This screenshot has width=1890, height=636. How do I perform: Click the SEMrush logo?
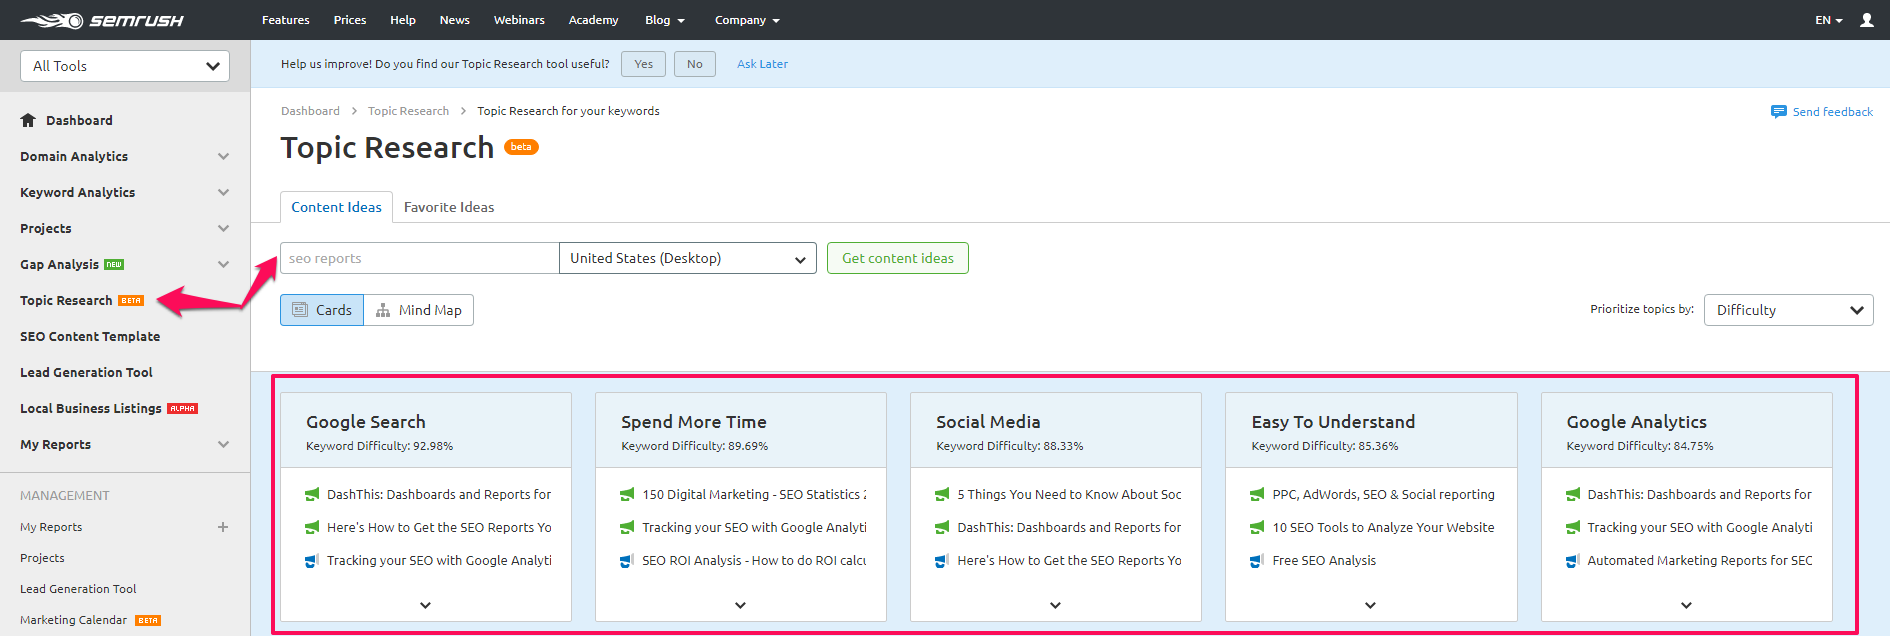click(x=102, y=20)
